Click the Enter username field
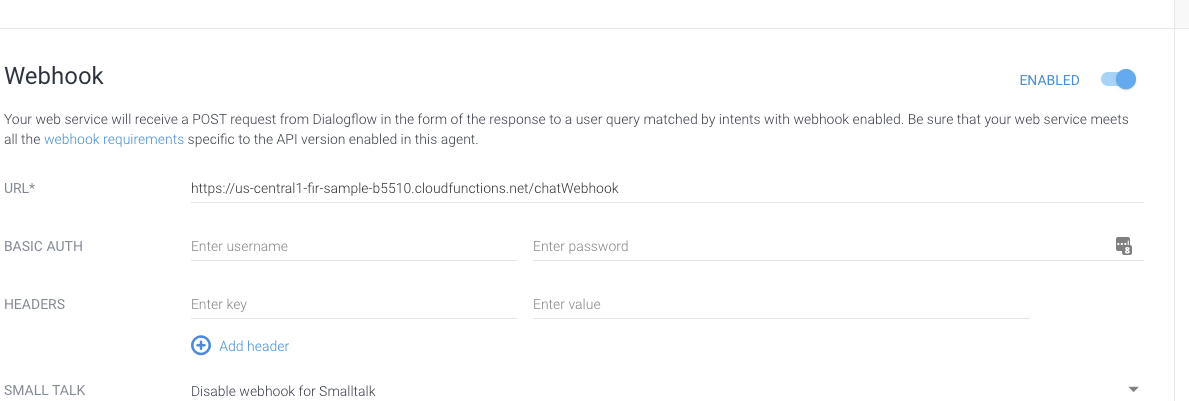The height and width of the screenshot is (401, 1189). tap(353, 247)
